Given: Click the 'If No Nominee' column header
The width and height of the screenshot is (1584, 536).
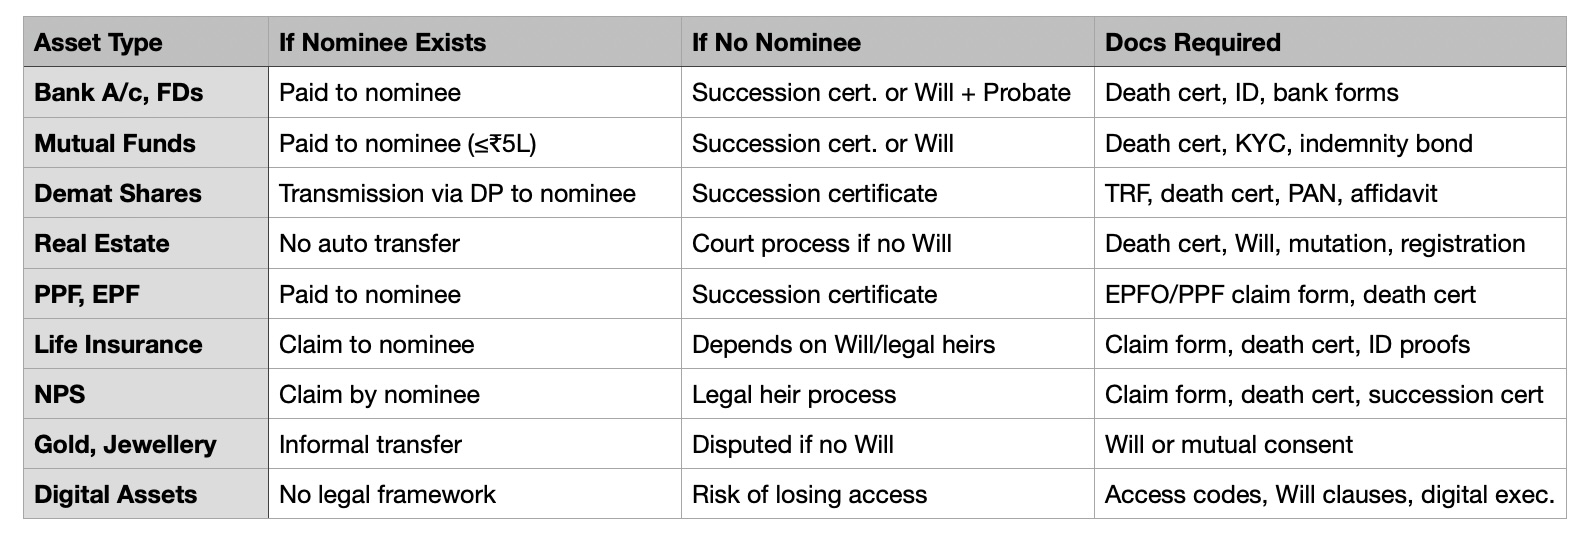Looking at the screenshot, I should point(888,42).
